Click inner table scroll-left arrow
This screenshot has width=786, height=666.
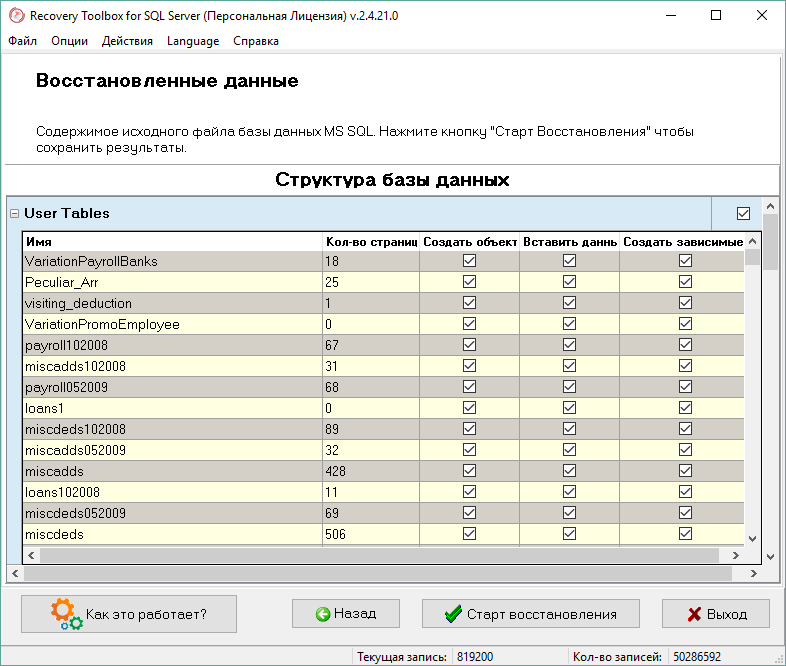click(31, 555)
